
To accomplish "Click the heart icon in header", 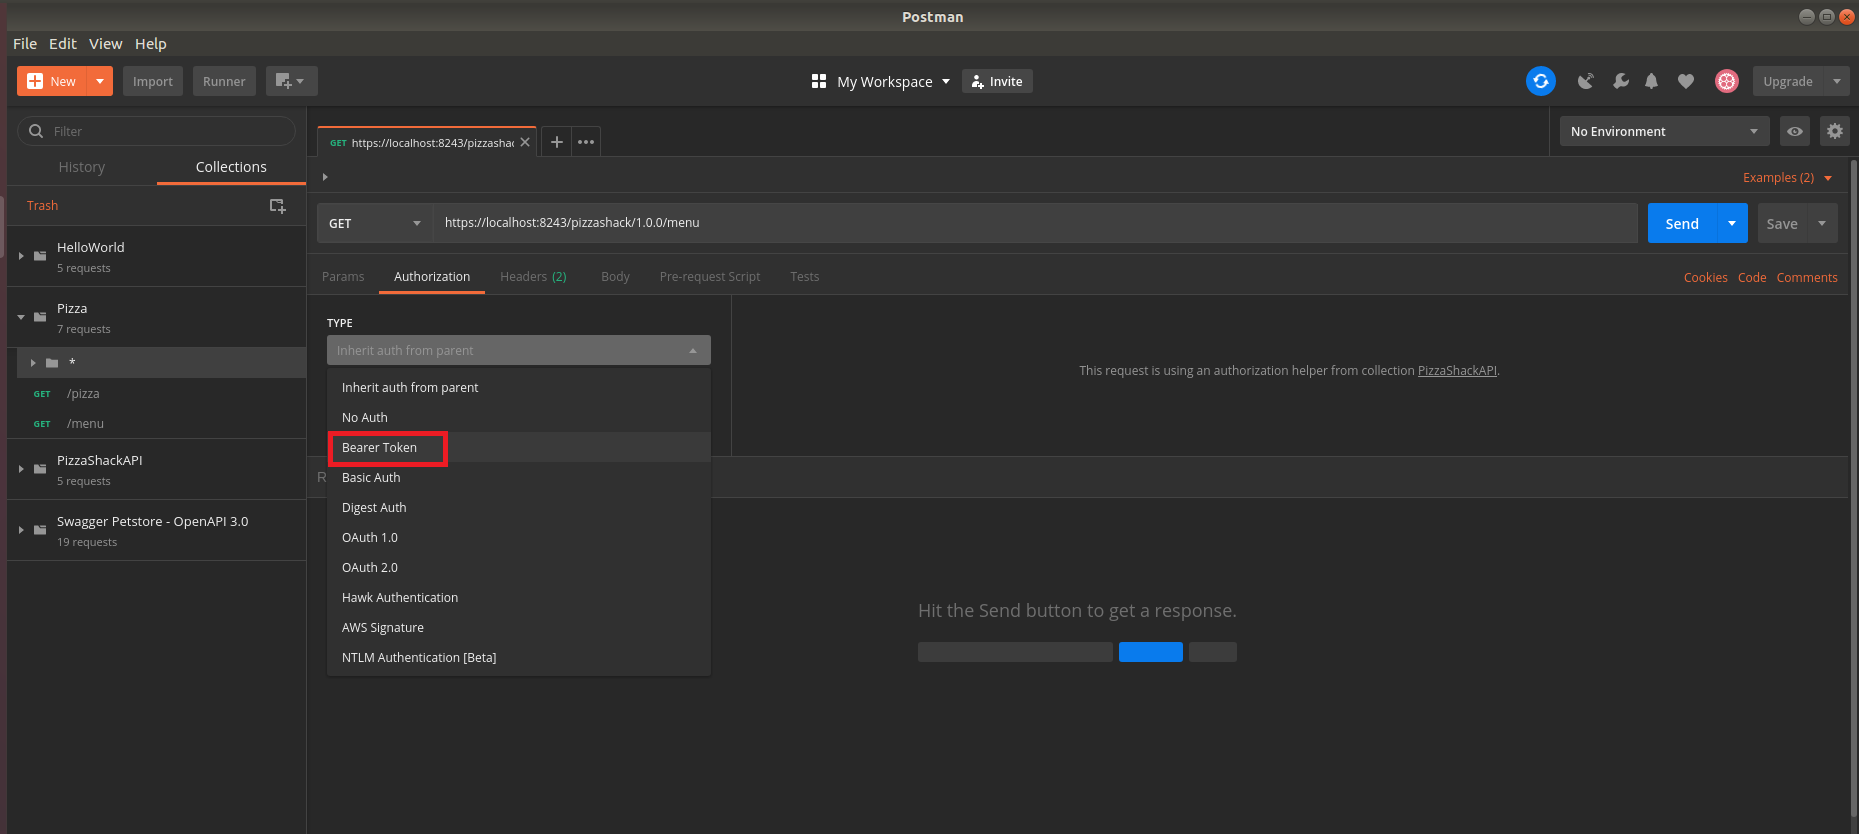I will click(x=1686, y=81).
